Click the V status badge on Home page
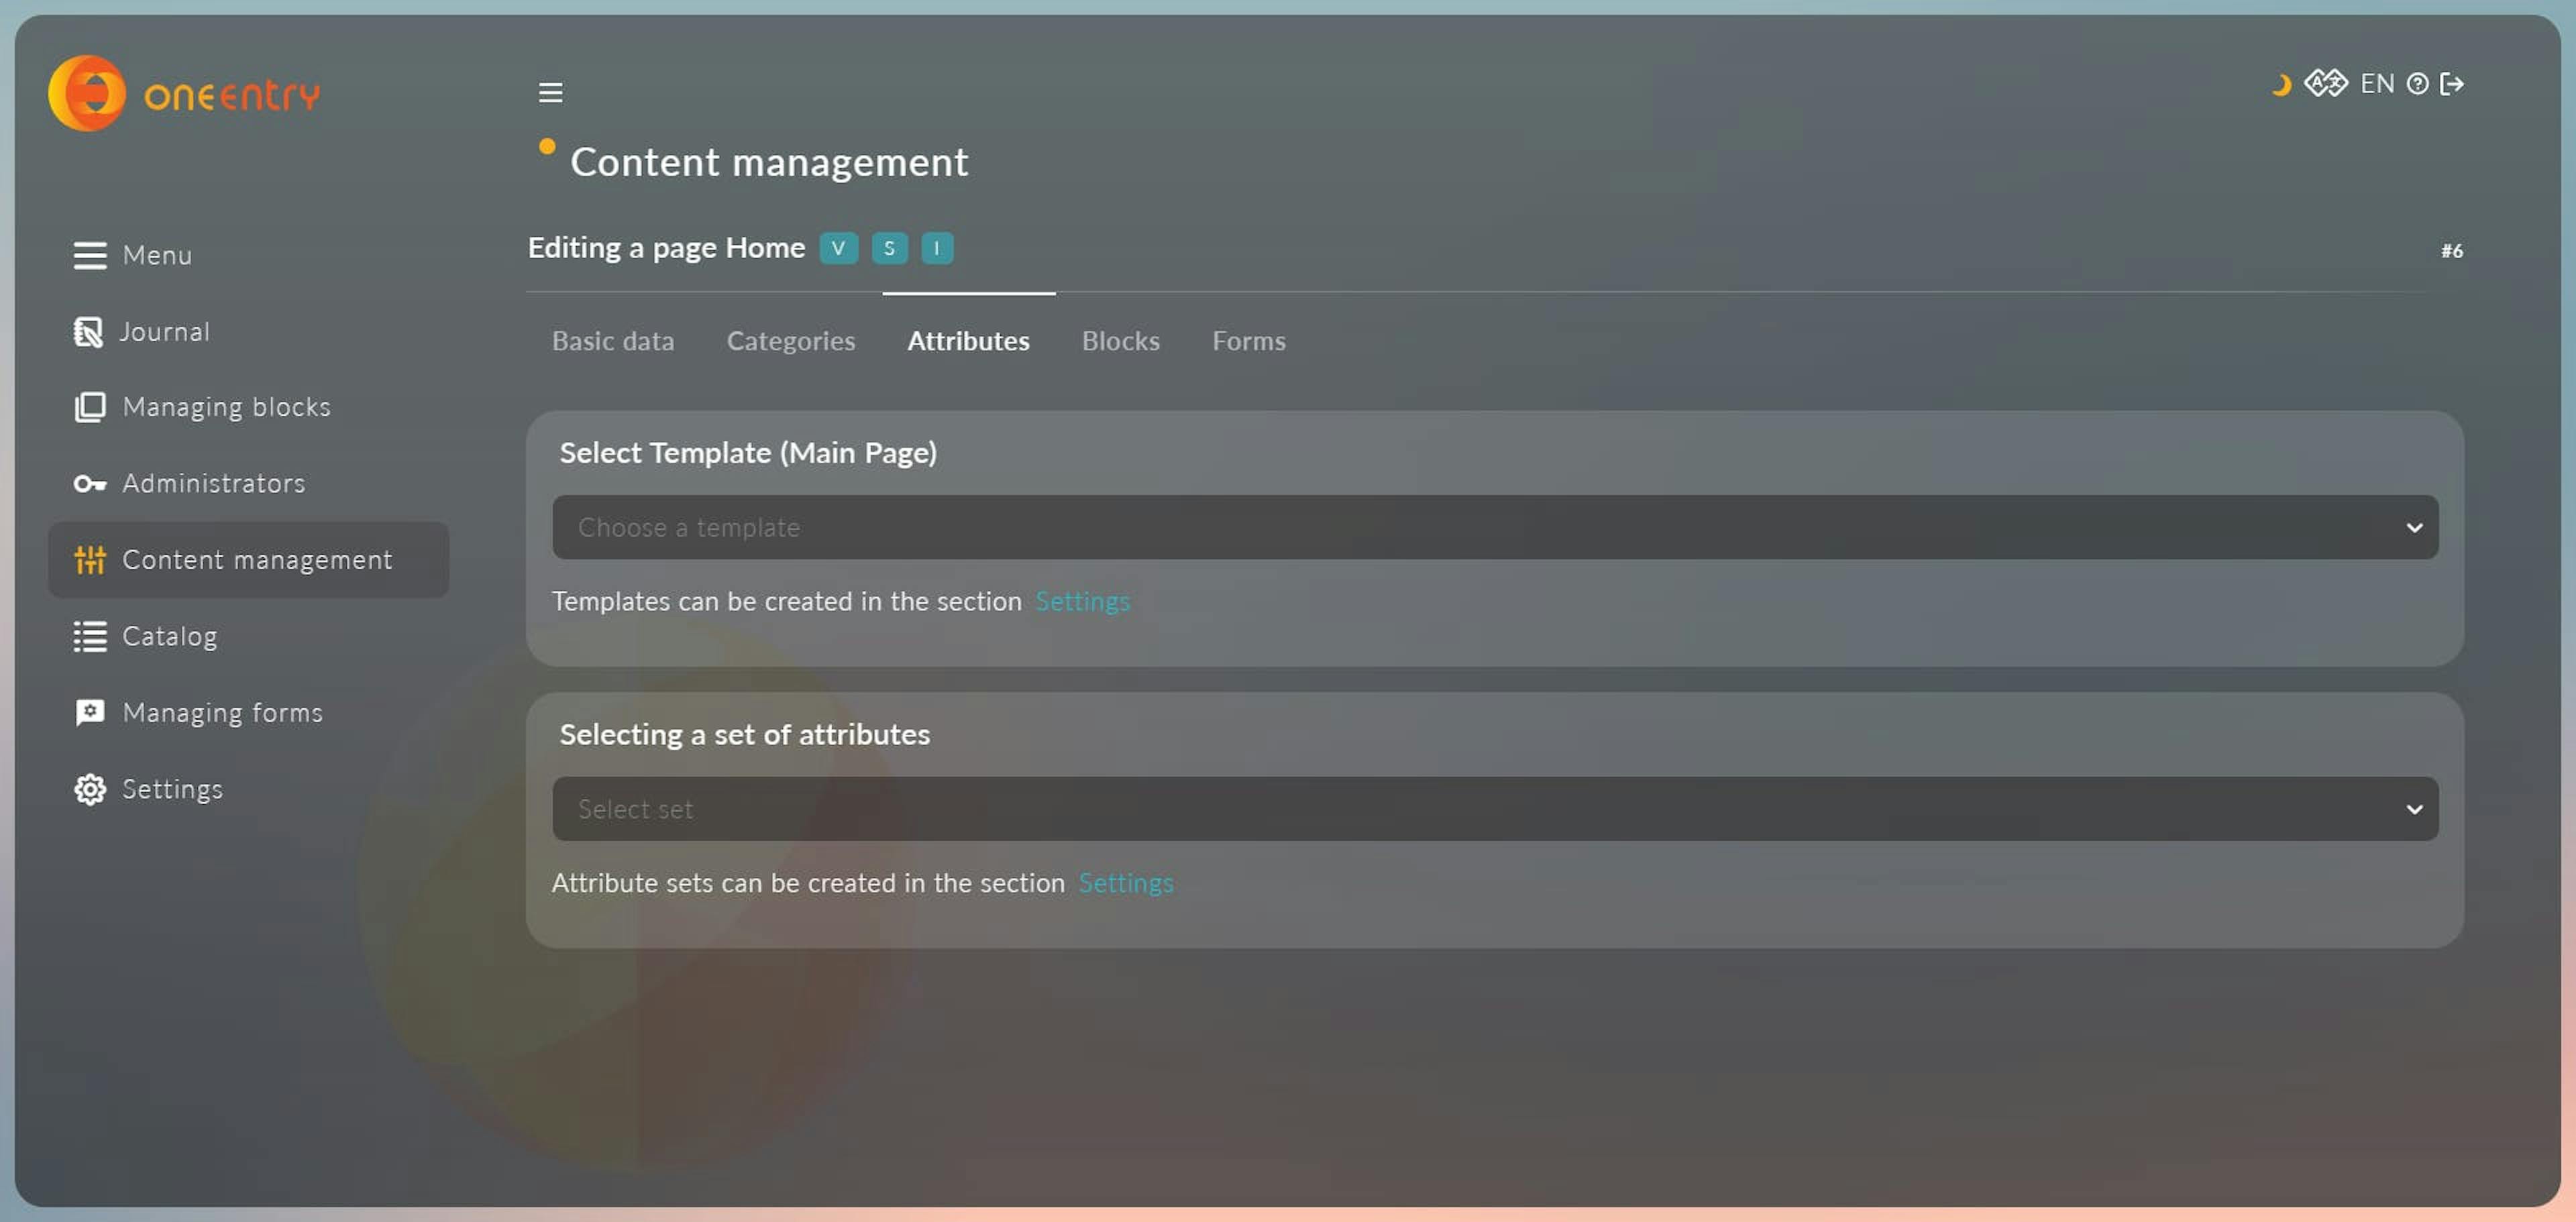 [839, 249]
